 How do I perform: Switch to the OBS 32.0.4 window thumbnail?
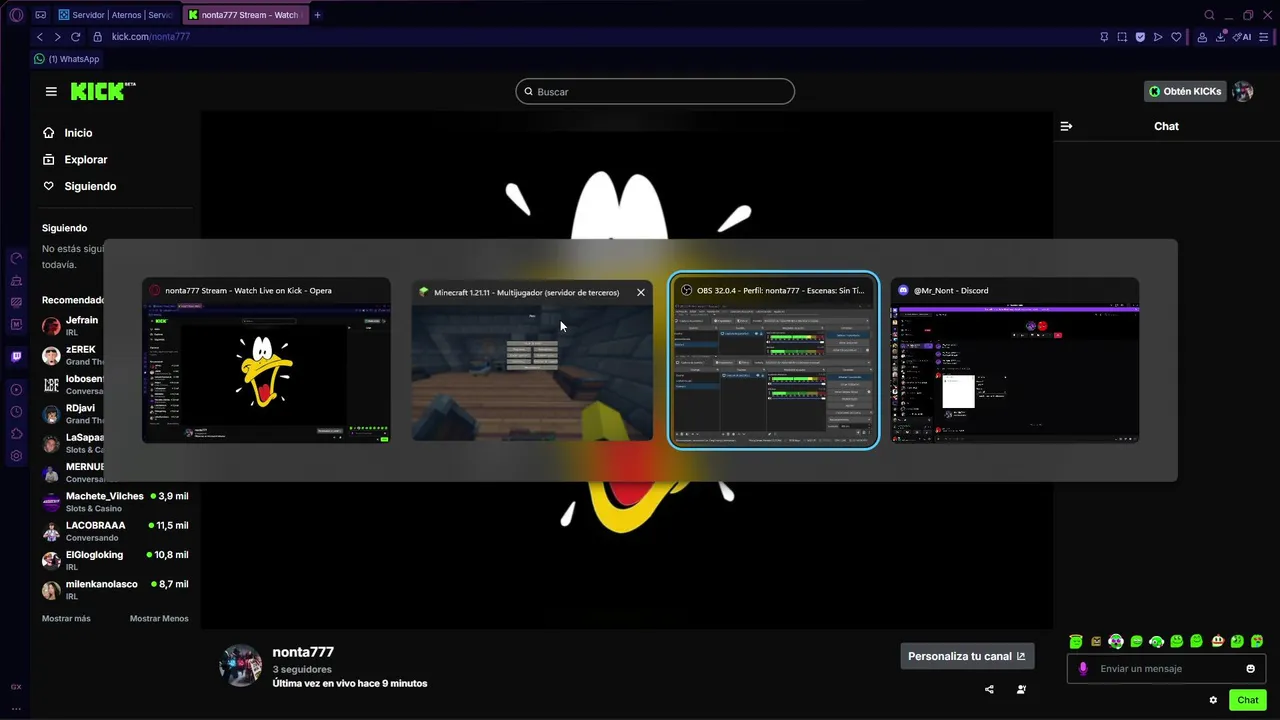(x=773, y=361)
